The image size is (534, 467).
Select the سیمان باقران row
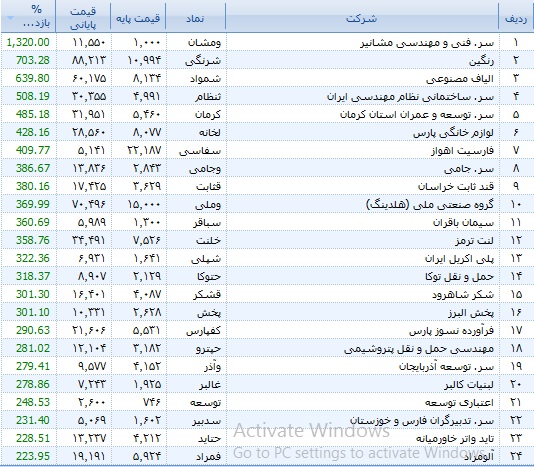[267, 222]
